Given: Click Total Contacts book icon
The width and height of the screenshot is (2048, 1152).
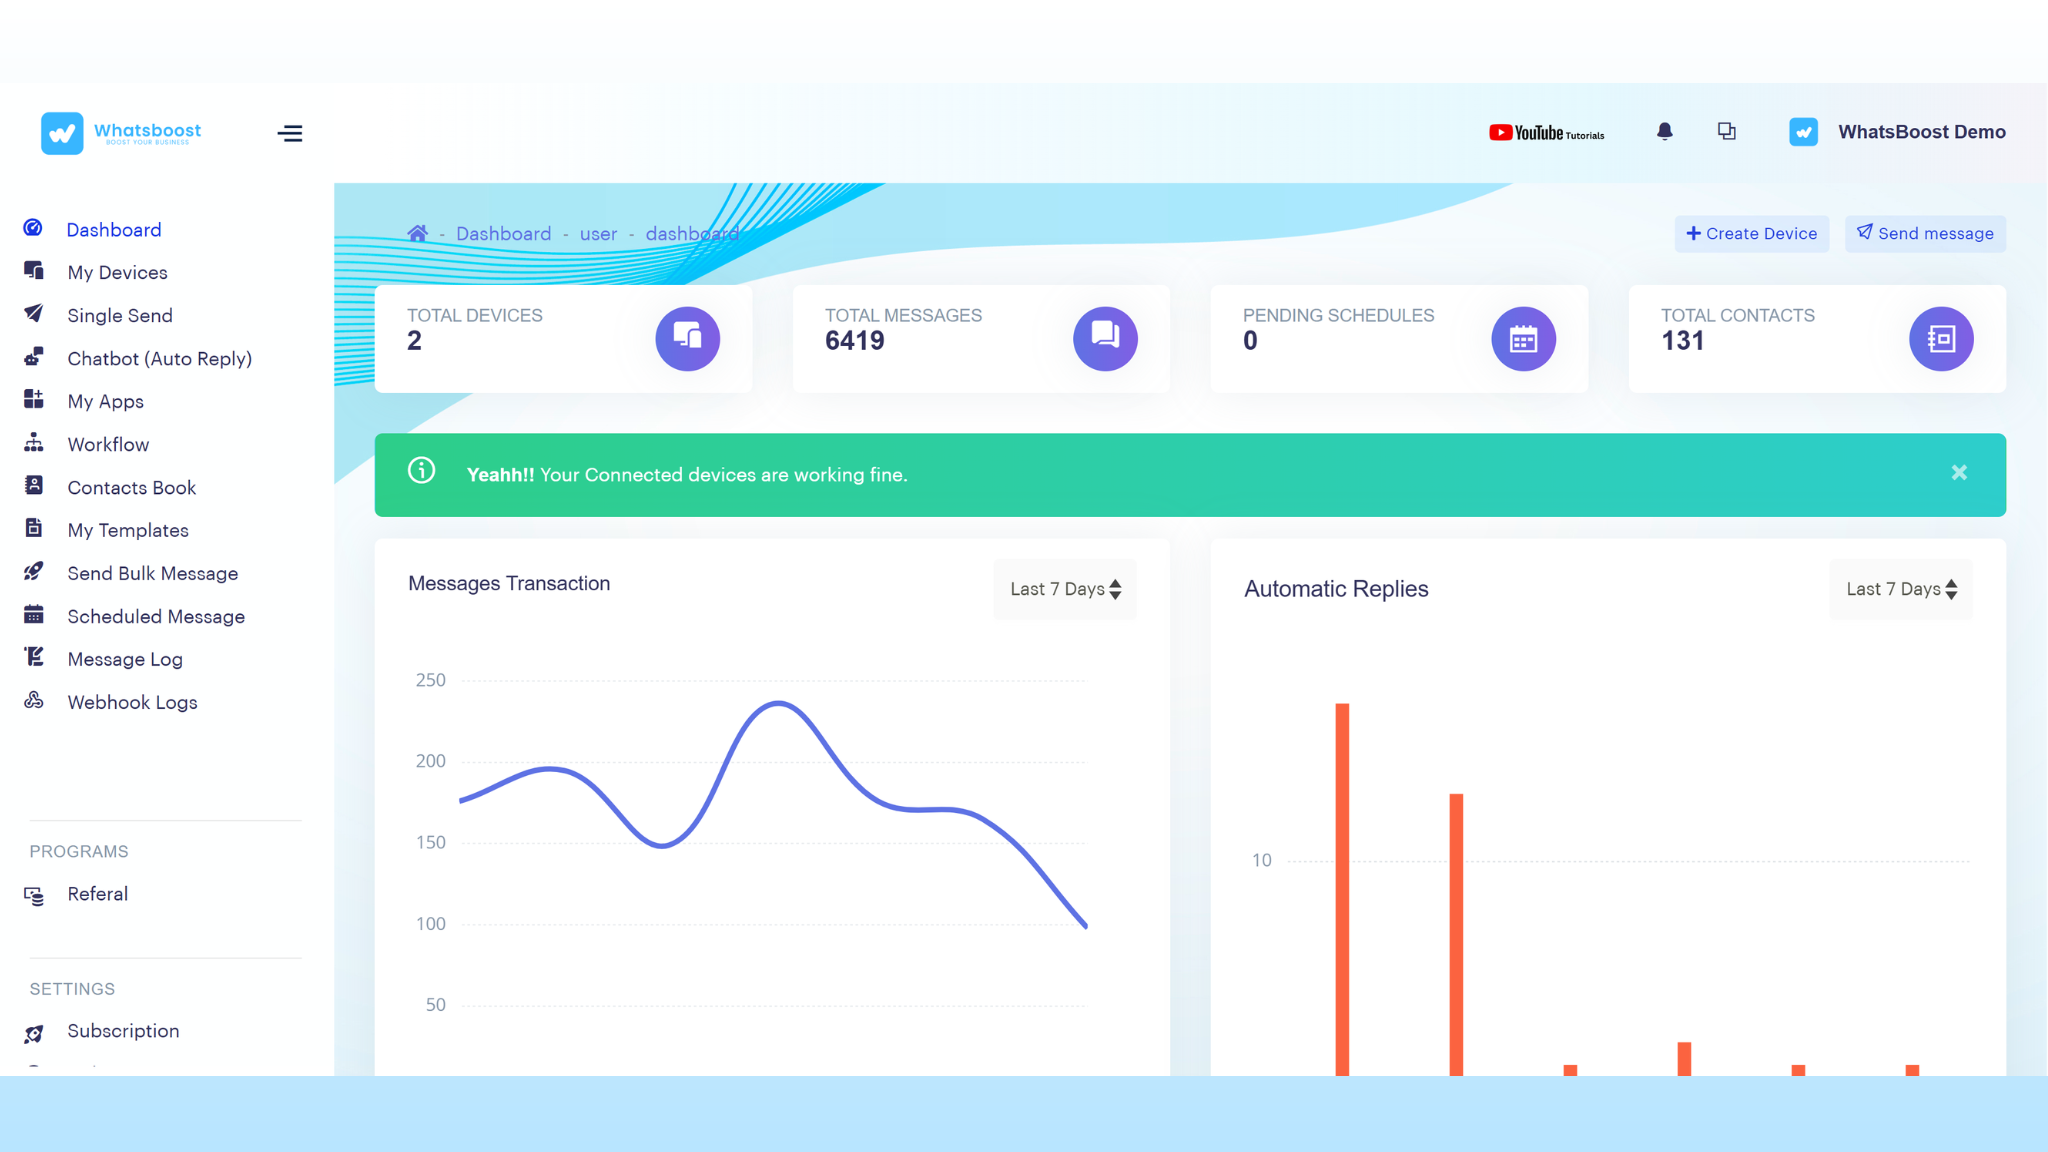Looking at the screenshot, I should tap(1941, 339).
